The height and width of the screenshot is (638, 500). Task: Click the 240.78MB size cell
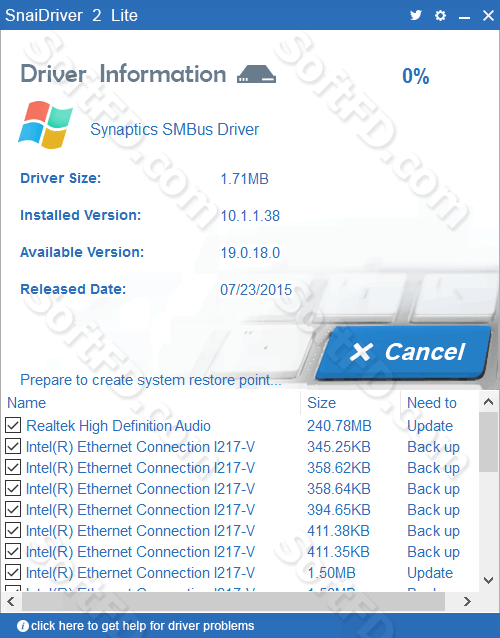[x=339, y=426]
